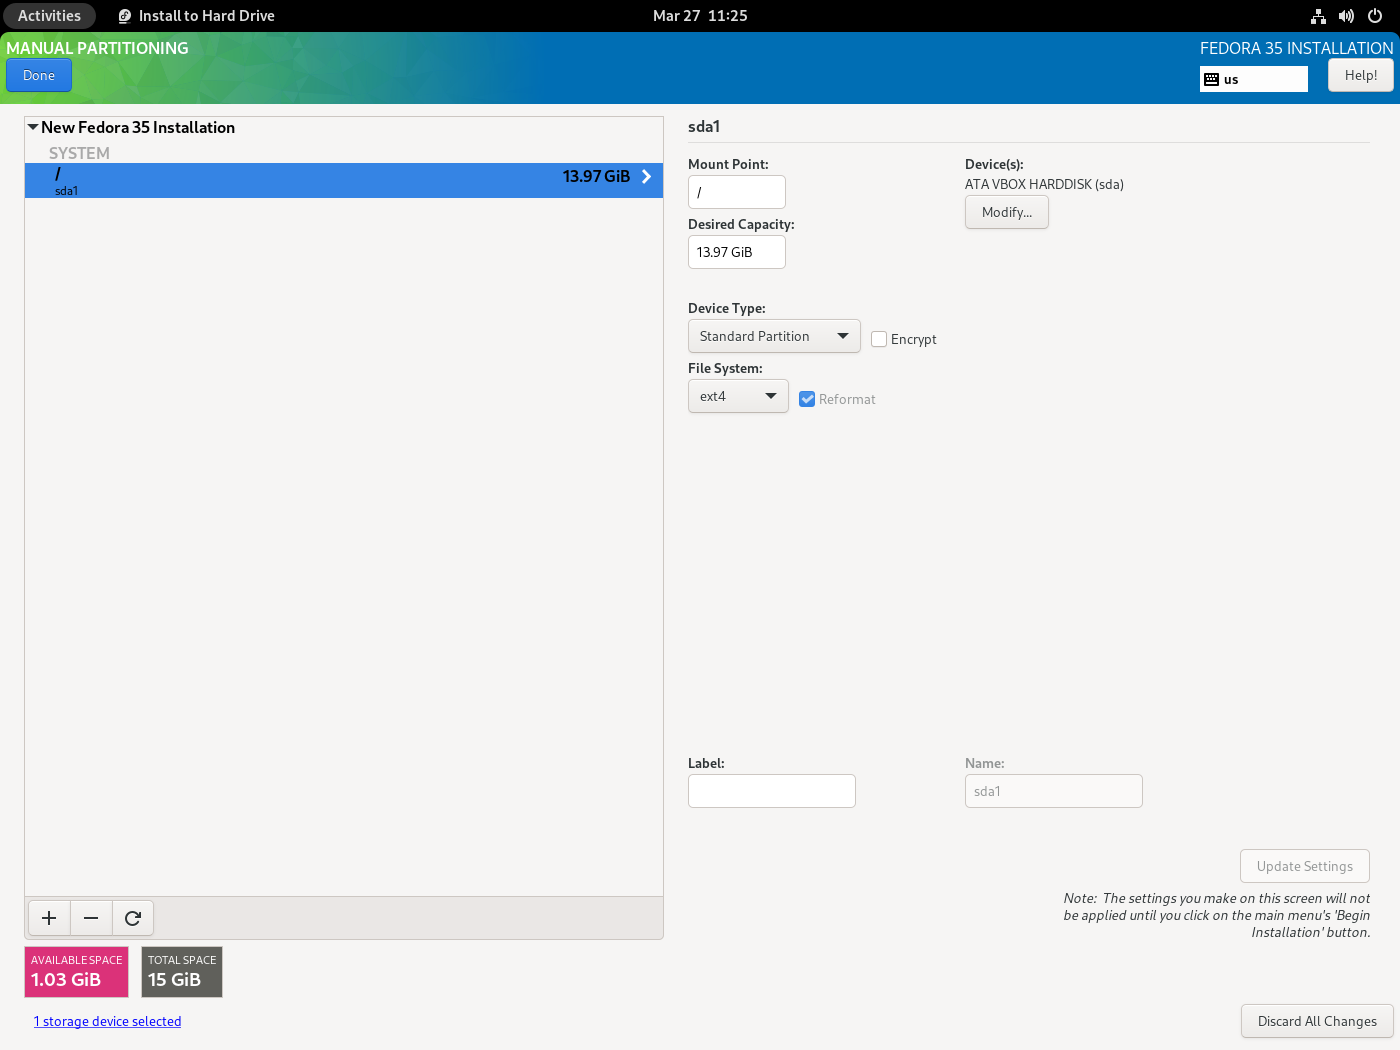The image size is (1400, 1050).
Task: Open the 1 storage device selected link
Action: [x=107, y=1021]
